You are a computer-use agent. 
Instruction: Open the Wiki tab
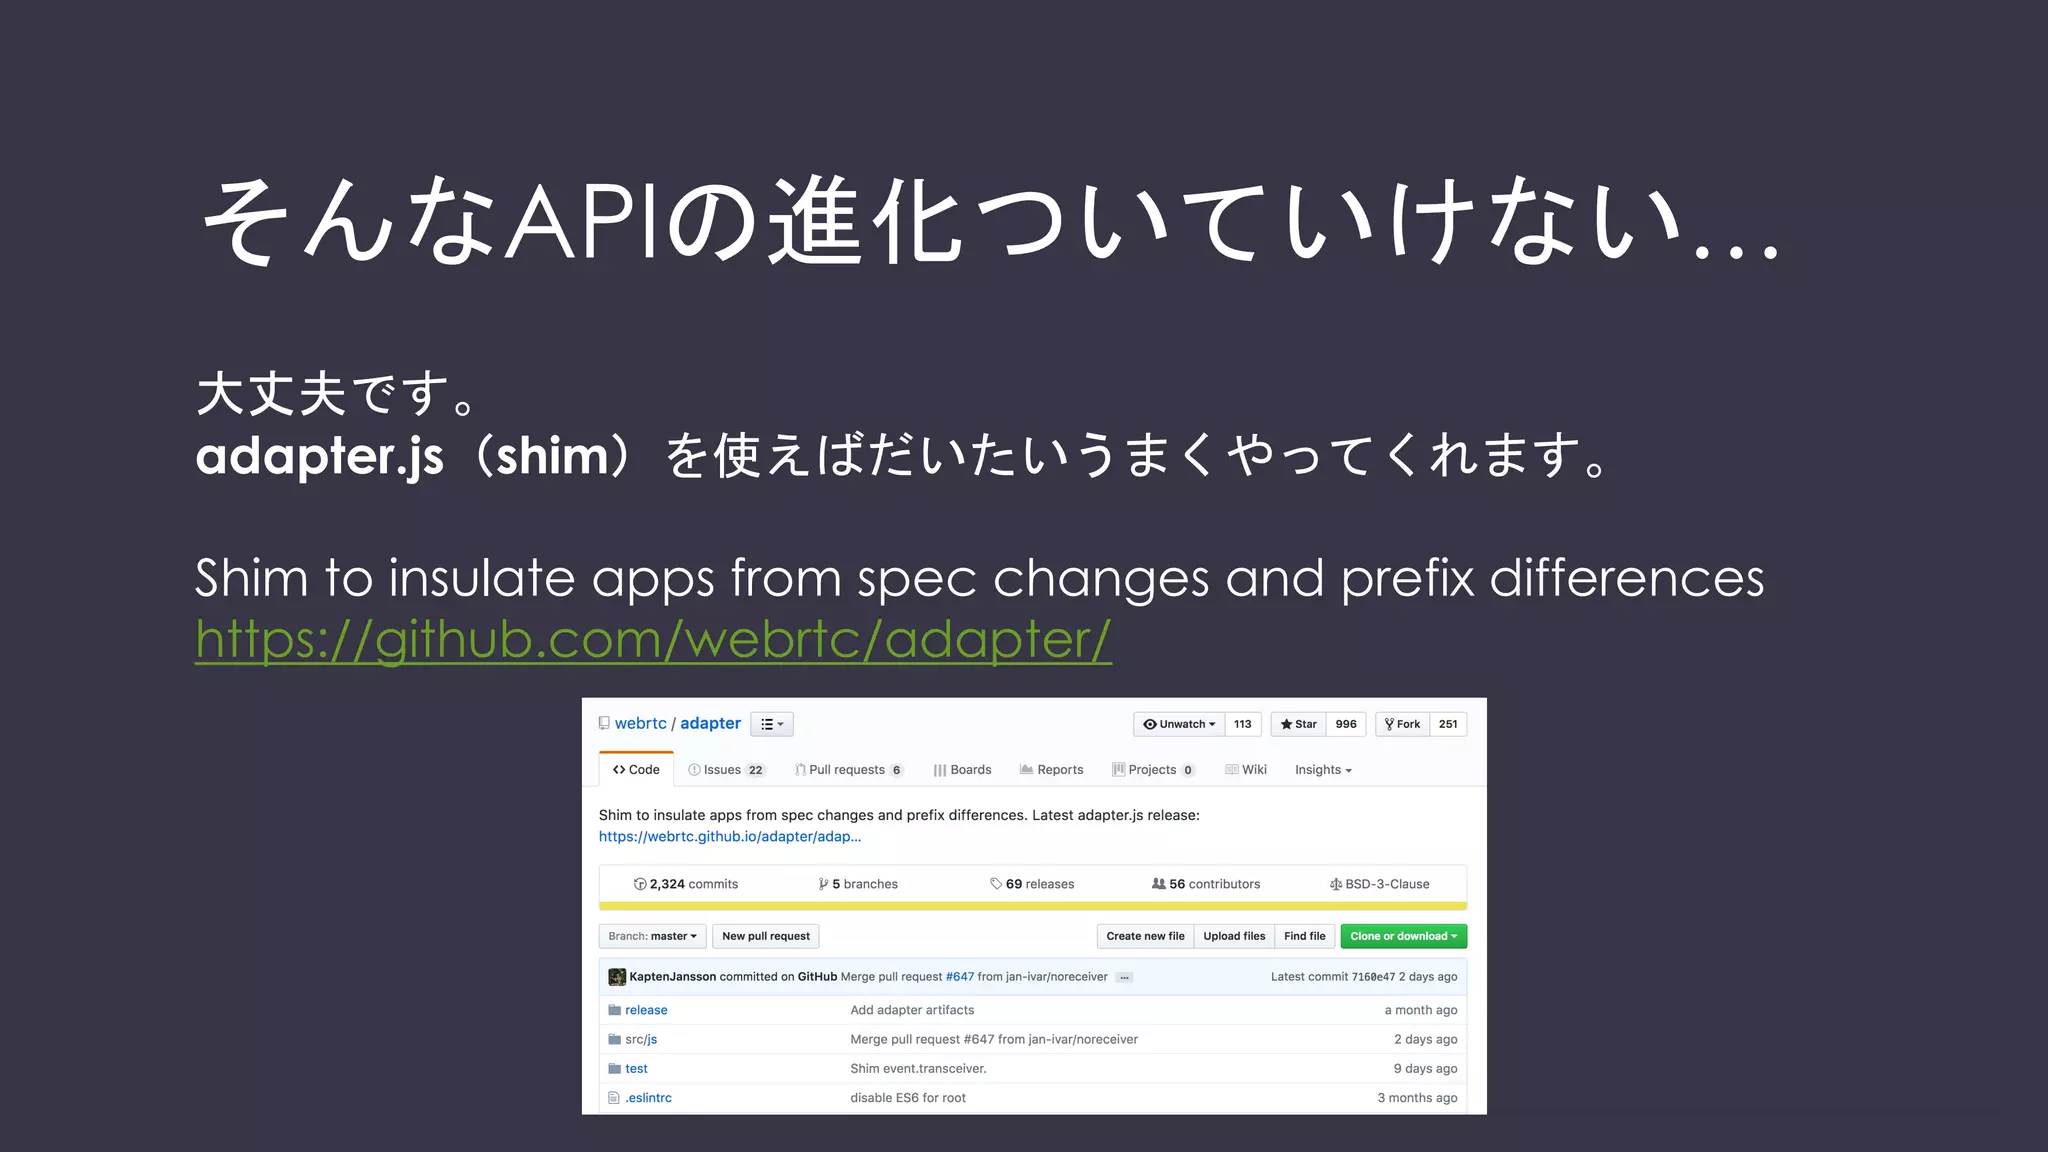pyautogui.click(x=1246, y=769)
